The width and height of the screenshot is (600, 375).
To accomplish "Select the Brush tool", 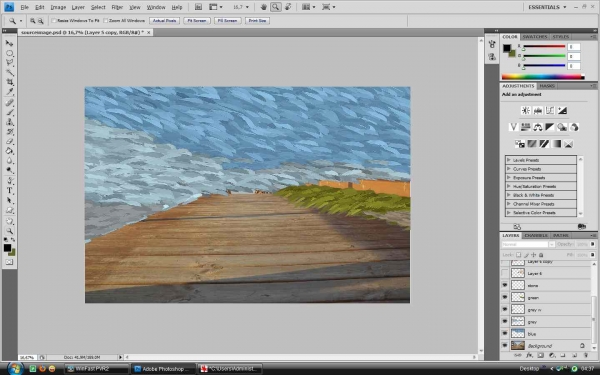I will click(x=9, y=112).
